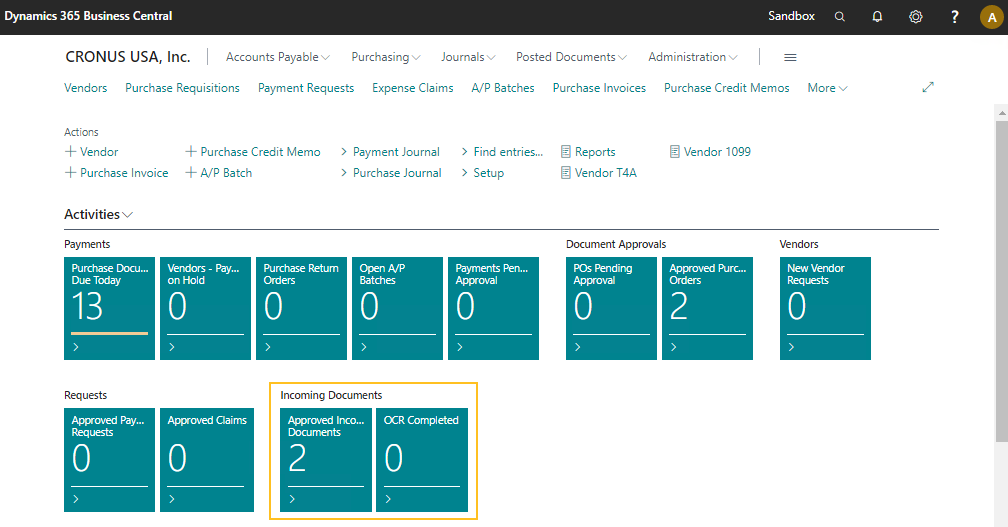Collapse the Activities section
The width and height of the screenshot is (1008, 527).
point(98,215)
